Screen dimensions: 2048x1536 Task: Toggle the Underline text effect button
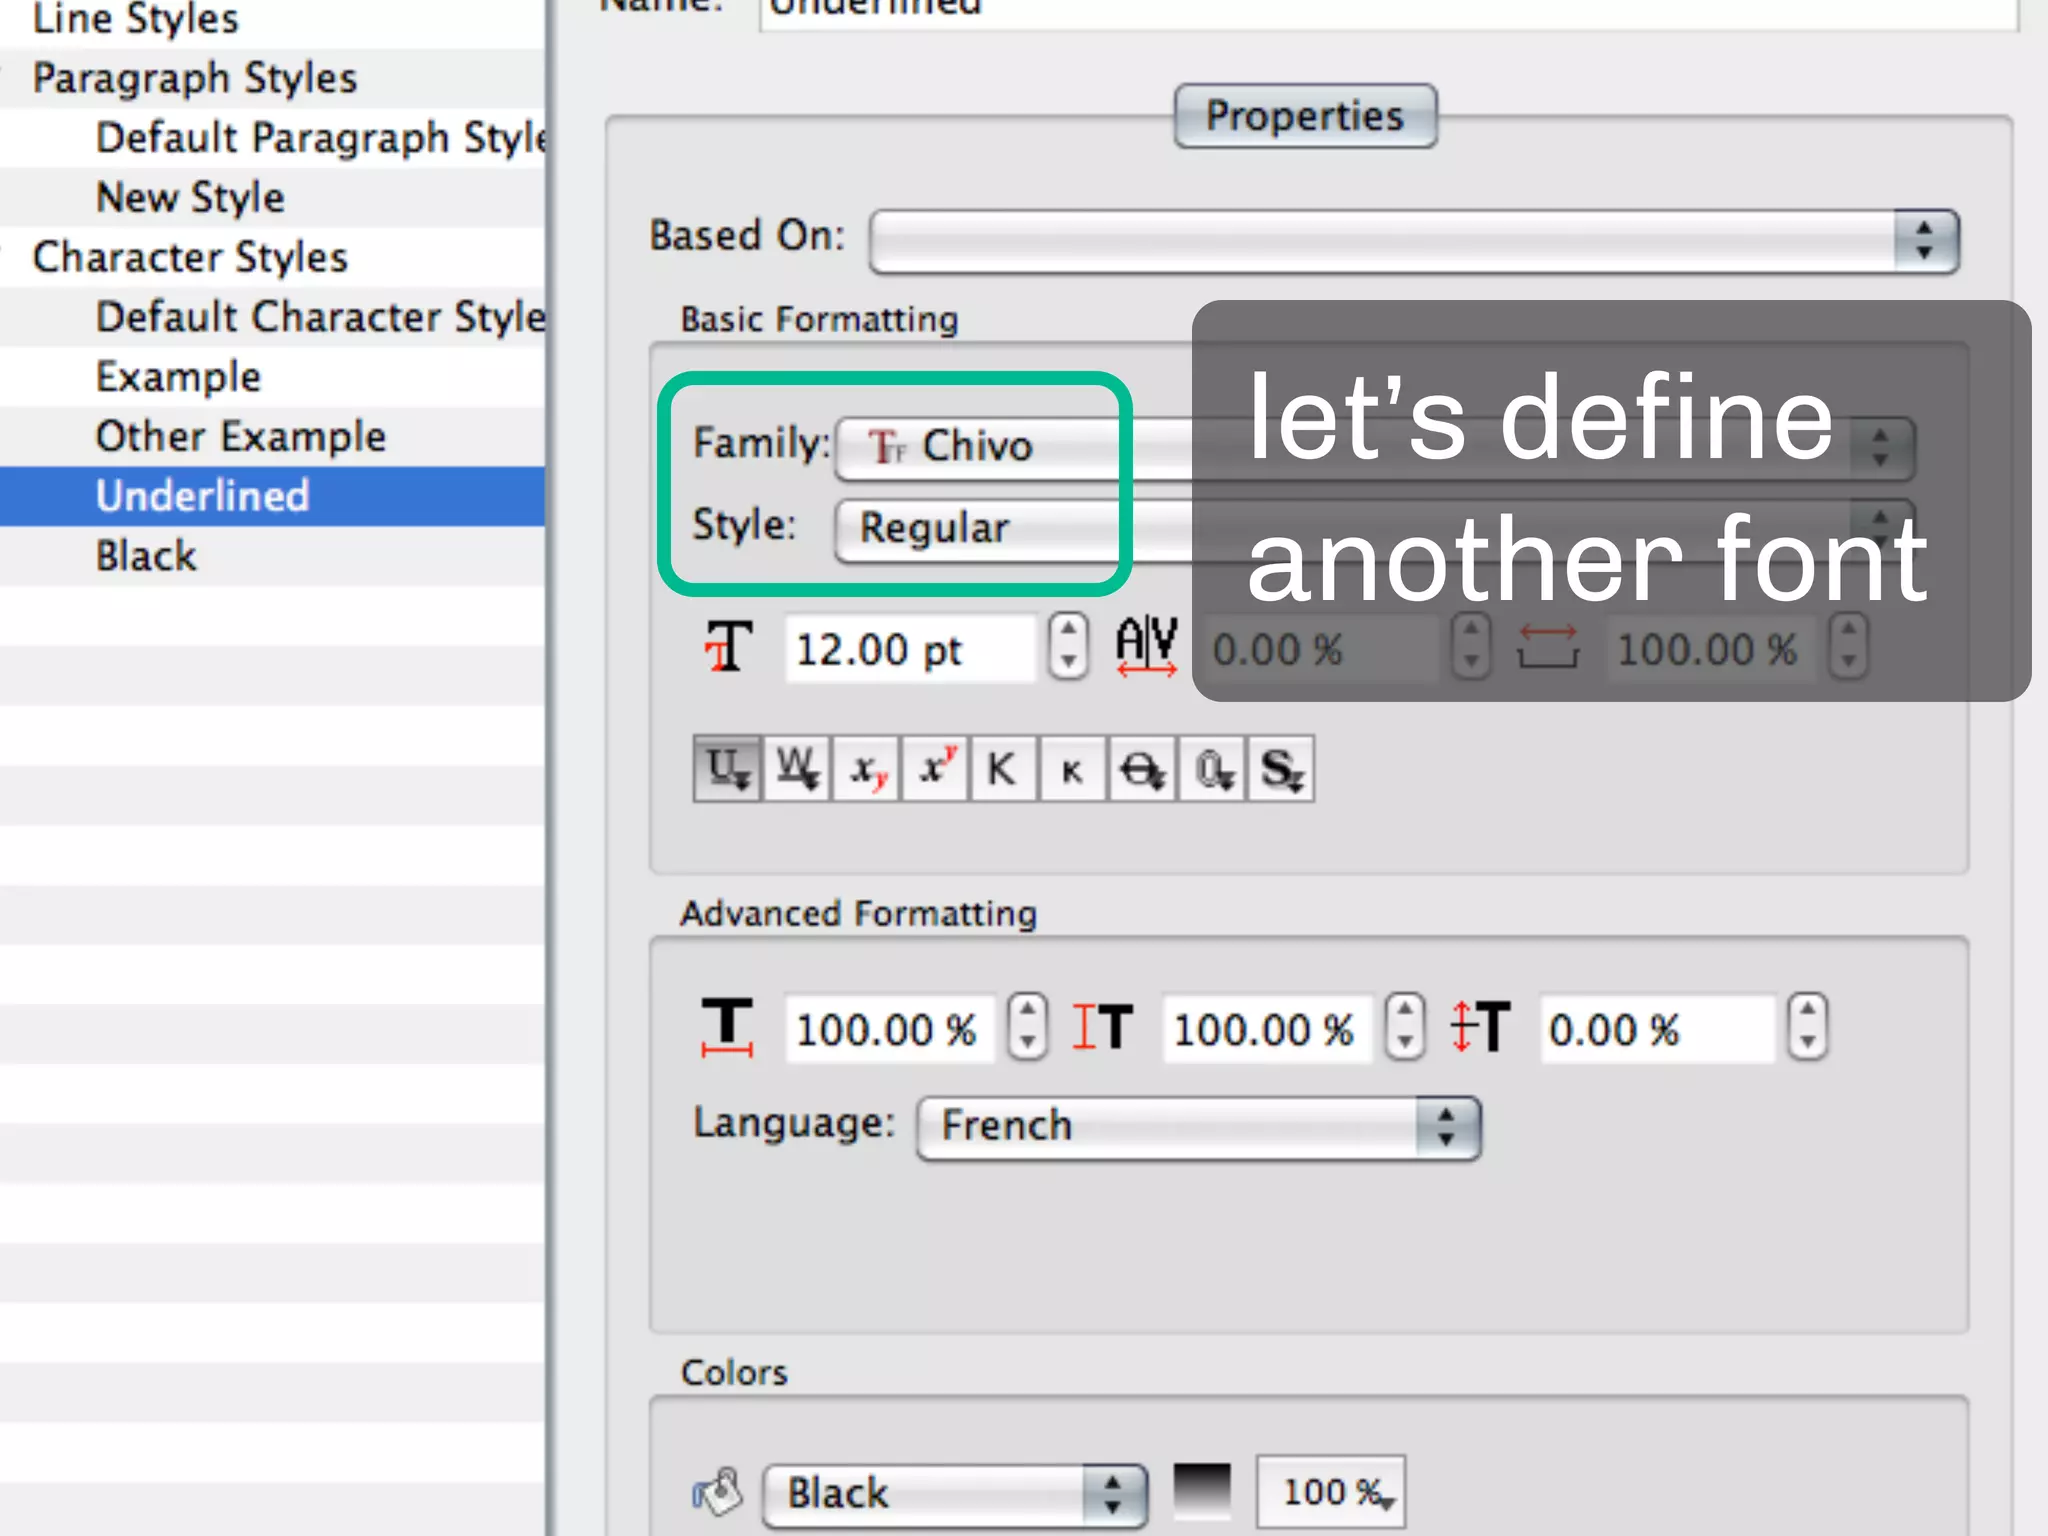(x=727, y=769)
